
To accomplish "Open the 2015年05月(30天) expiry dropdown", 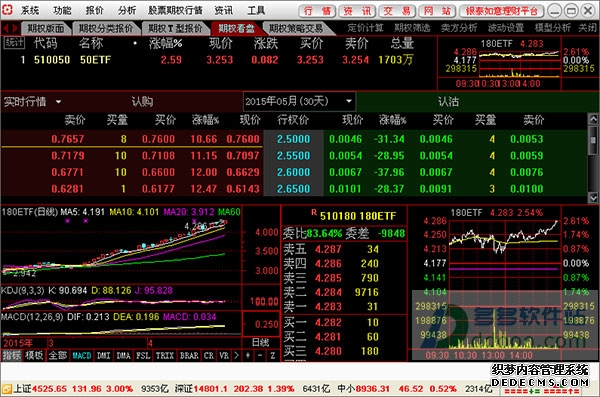I will [x=299, y=101].
